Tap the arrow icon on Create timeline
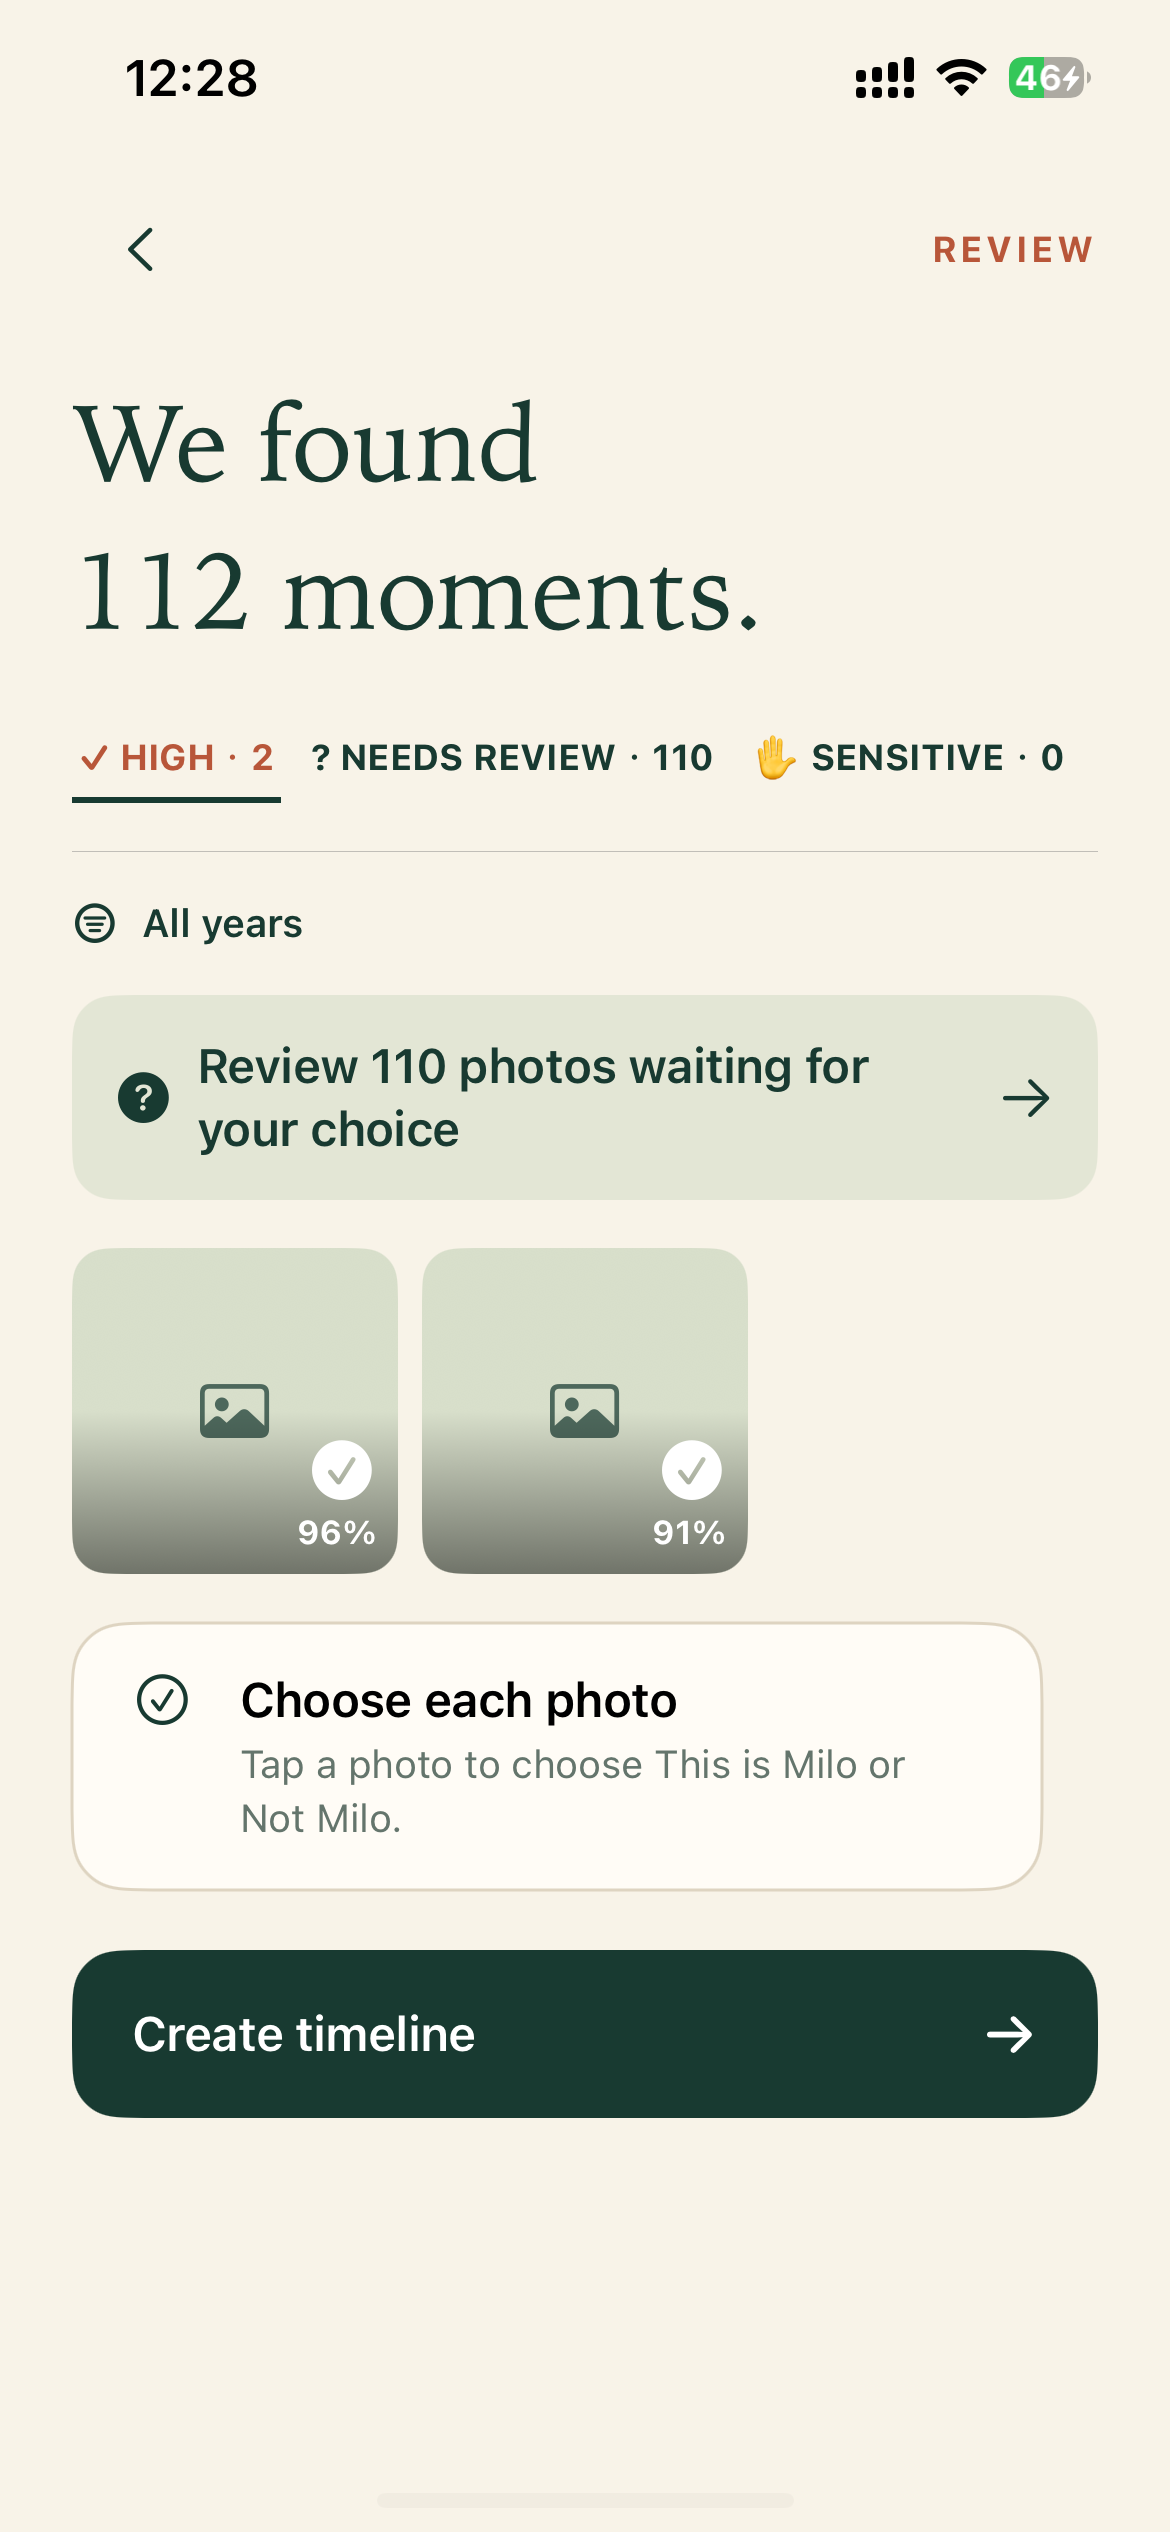Image resolution: width=1170 pixels, height=2532 pixels. [x=1009, y=2034]
